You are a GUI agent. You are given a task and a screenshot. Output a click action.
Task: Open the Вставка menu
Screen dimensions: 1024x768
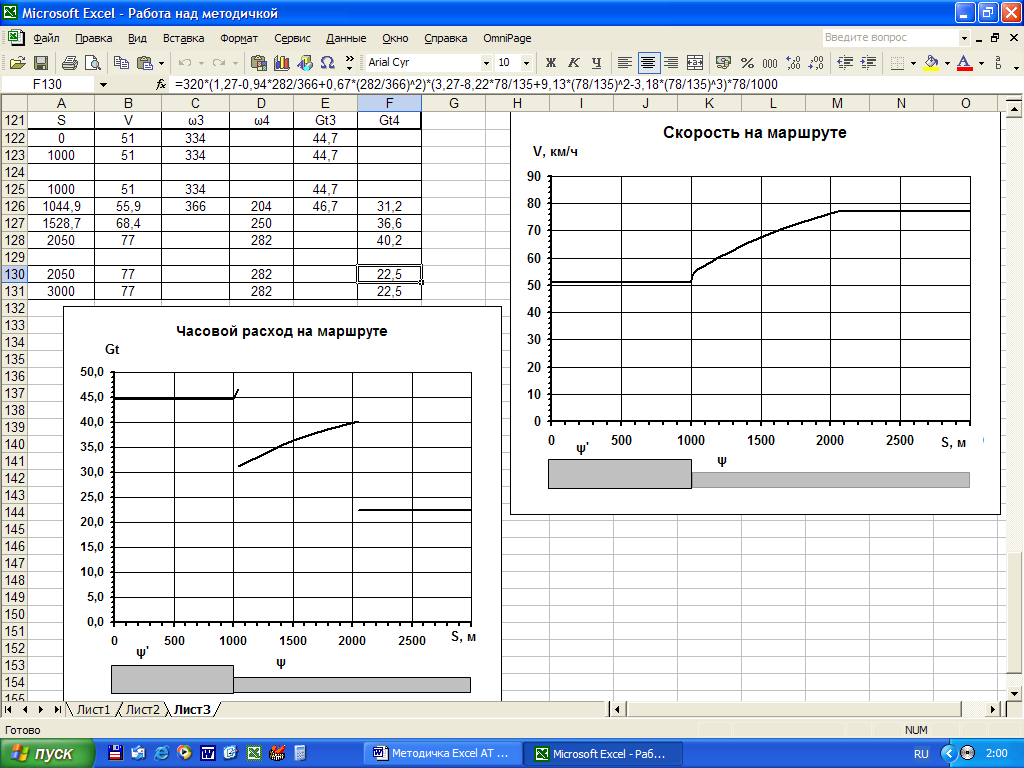(x=184, y=38)
